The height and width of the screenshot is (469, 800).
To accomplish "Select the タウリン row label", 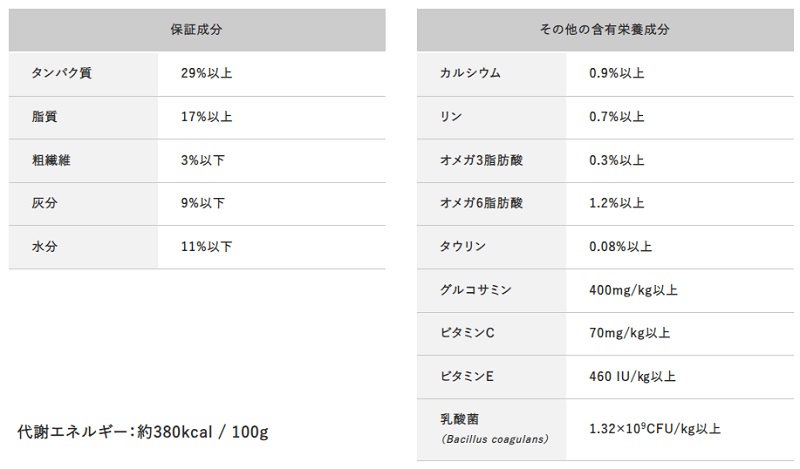I will (x=464, y=246).
